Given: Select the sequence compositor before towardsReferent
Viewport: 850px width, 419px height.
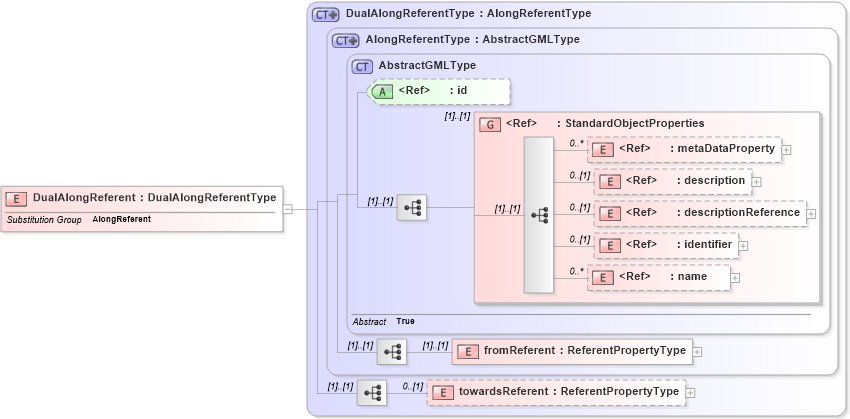Looking at the screenshot, I should 372,392.
